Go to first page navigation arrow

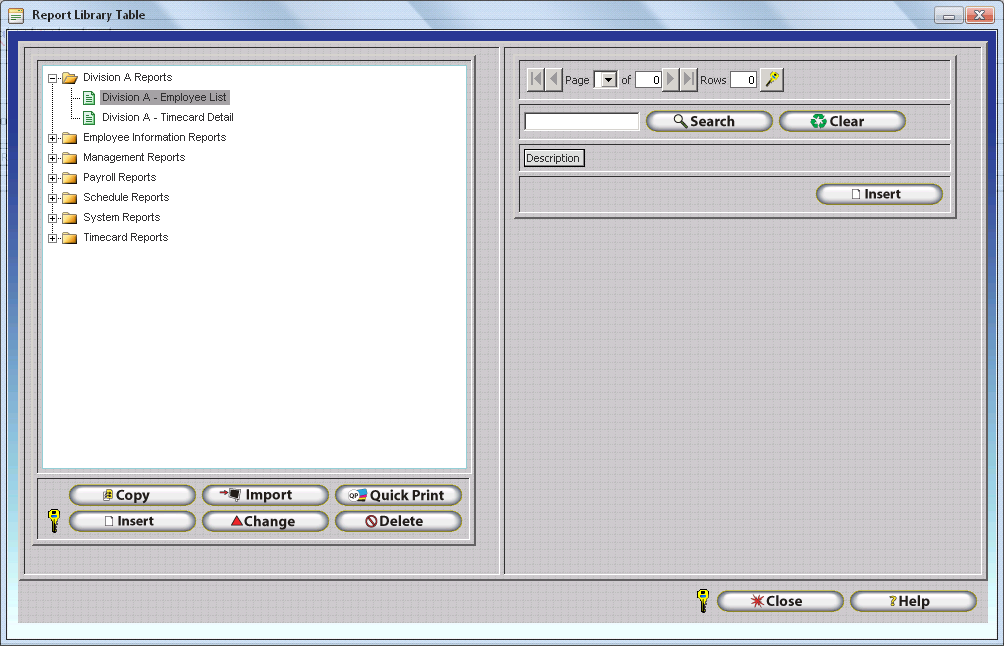pos(535,80)
